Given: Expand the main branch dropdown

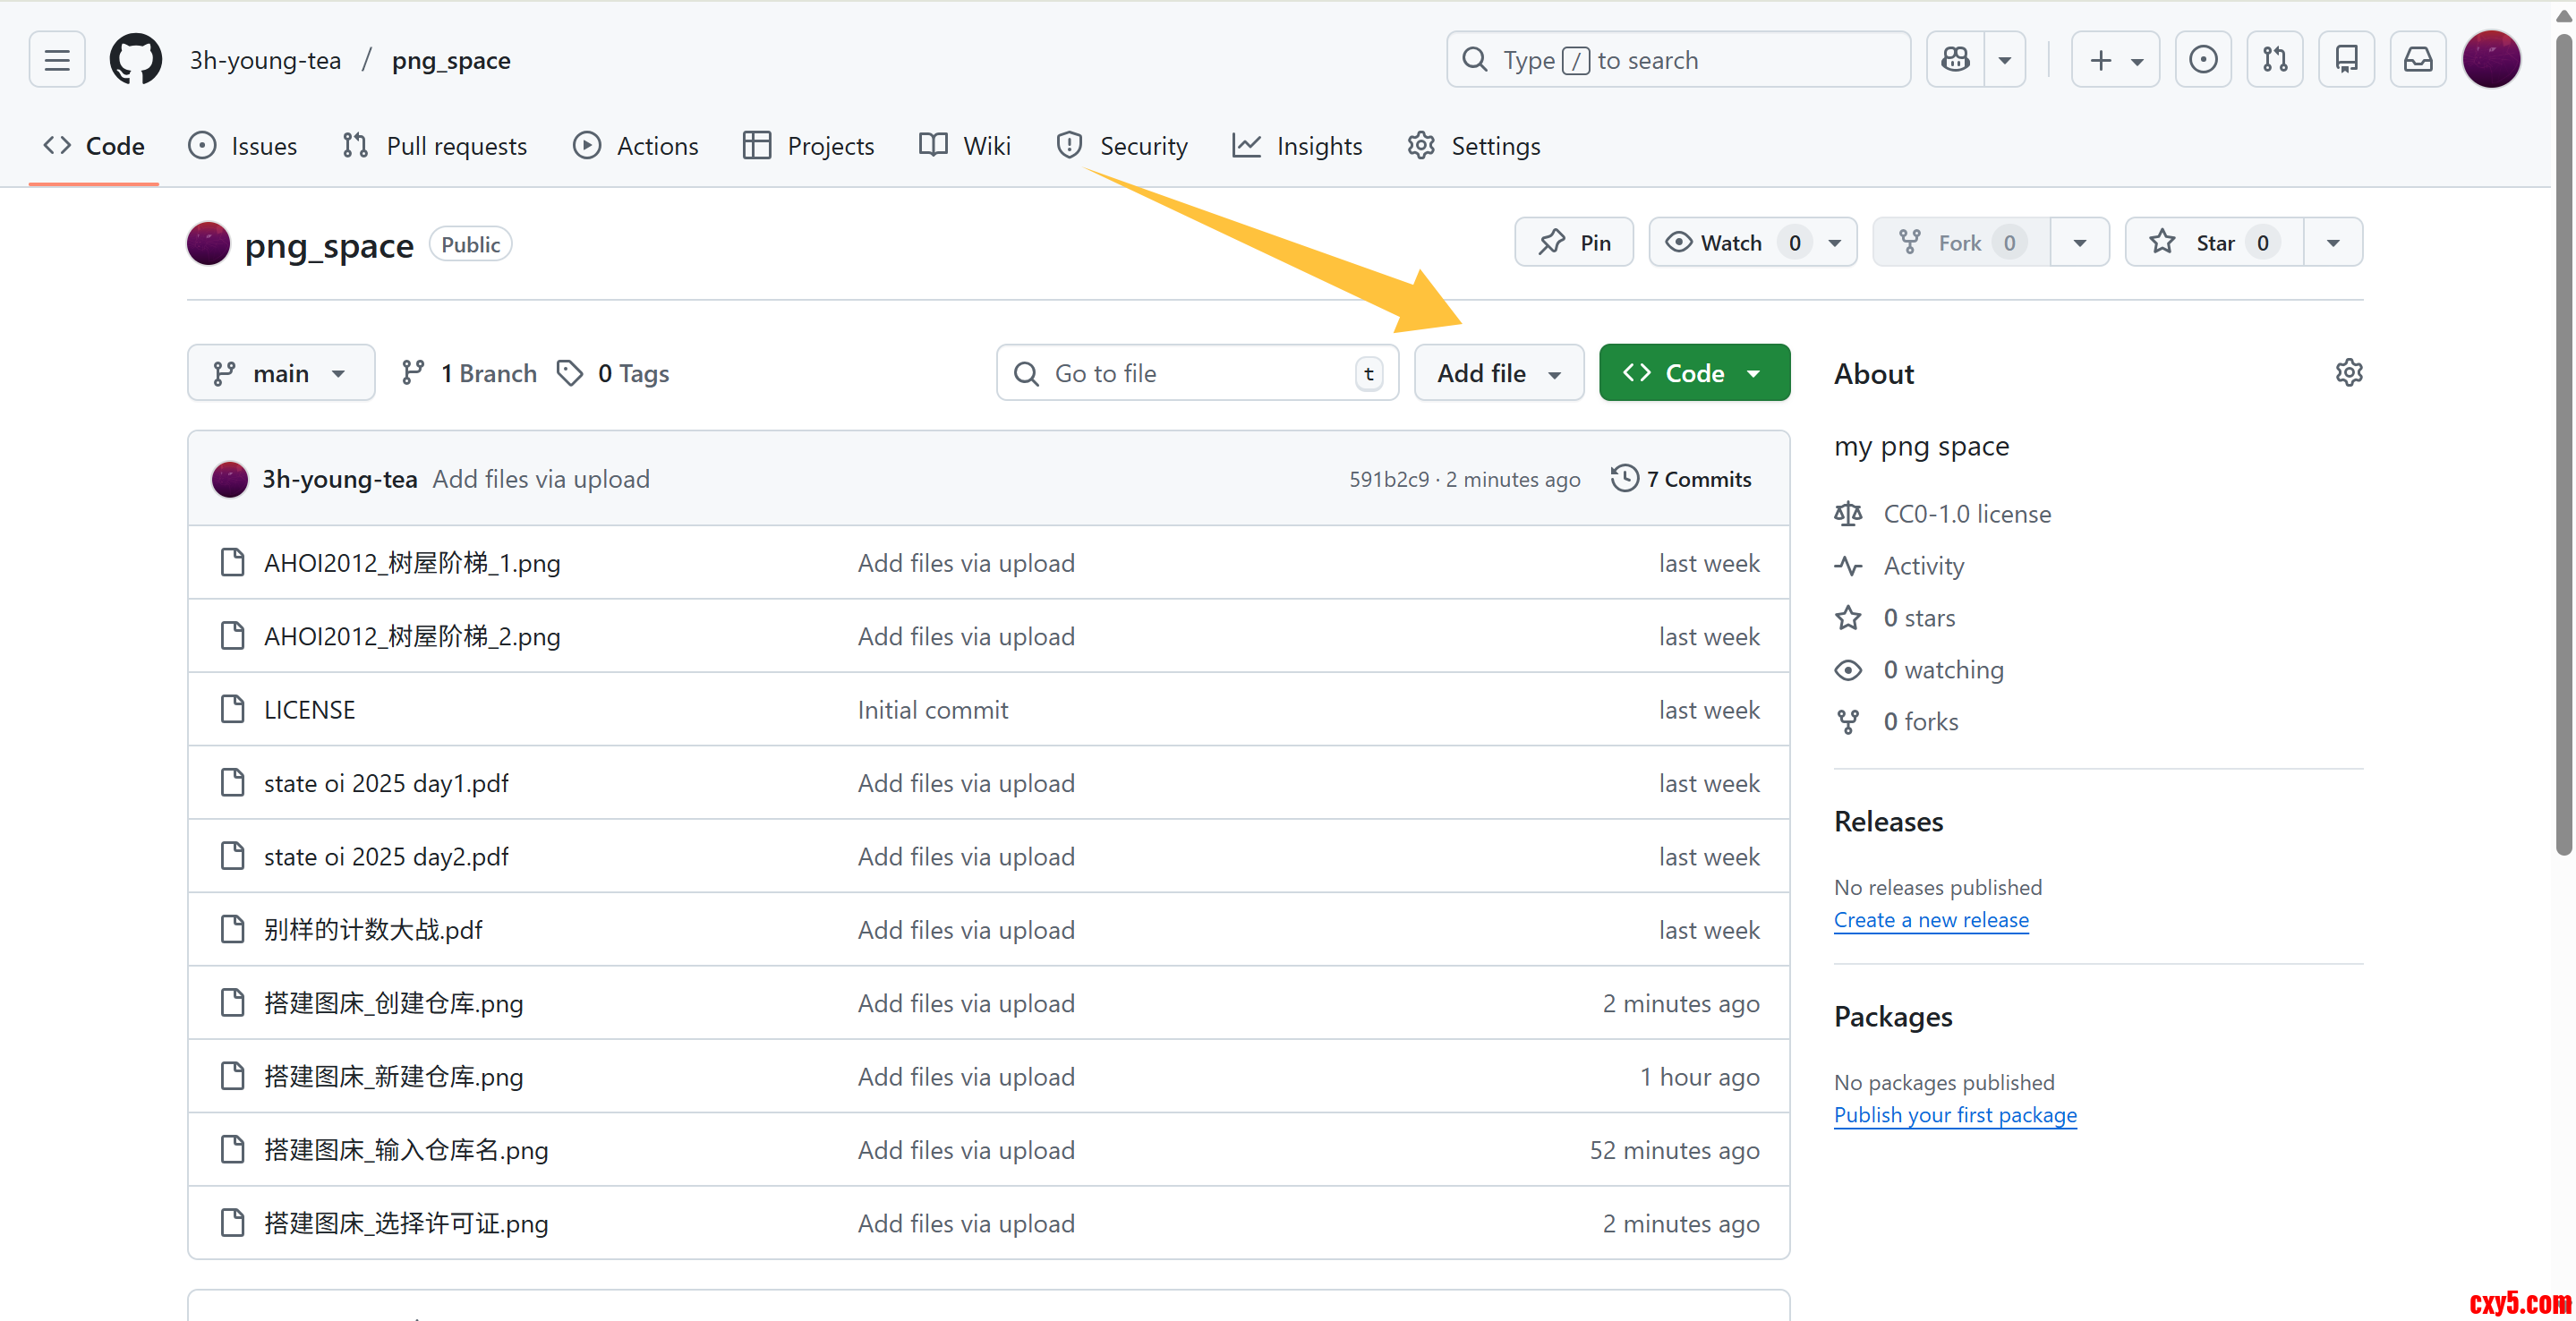Looking at the screenshot, I should [x=280, y=373].
